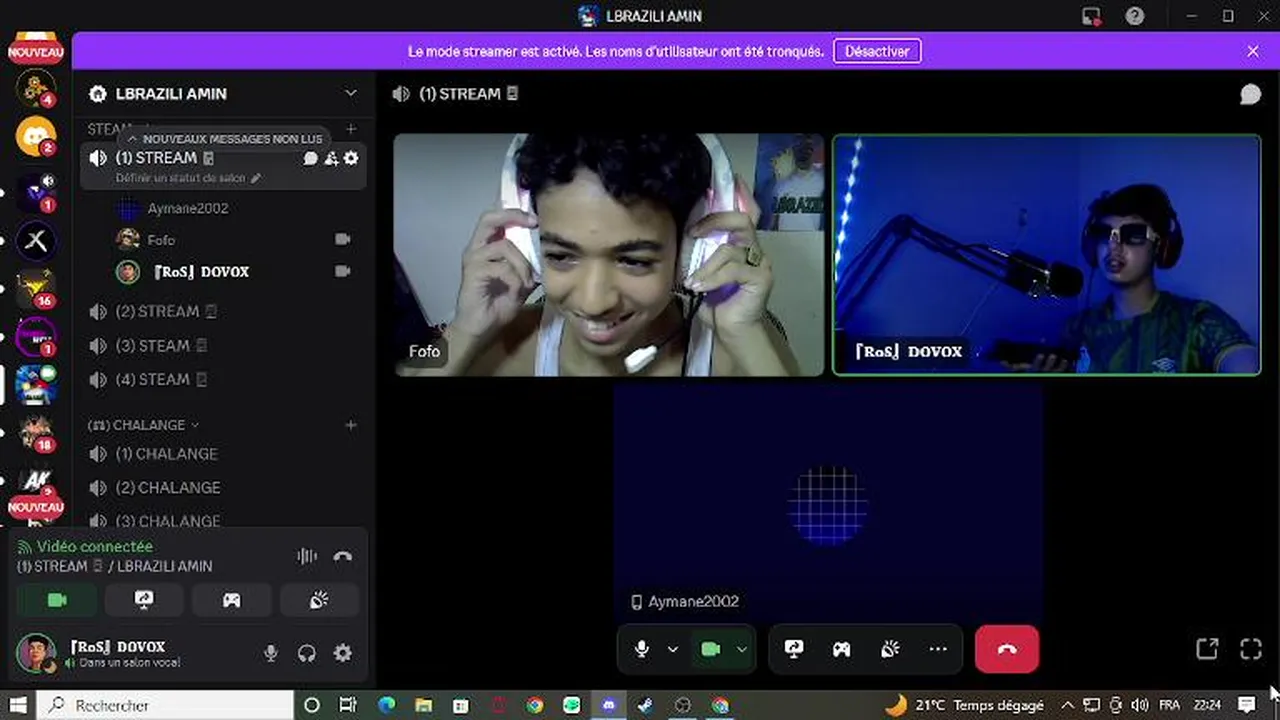Screen dimensions: 1280x720
Task: Open the Windows notification center
Action: click(x=1246, y=705)
